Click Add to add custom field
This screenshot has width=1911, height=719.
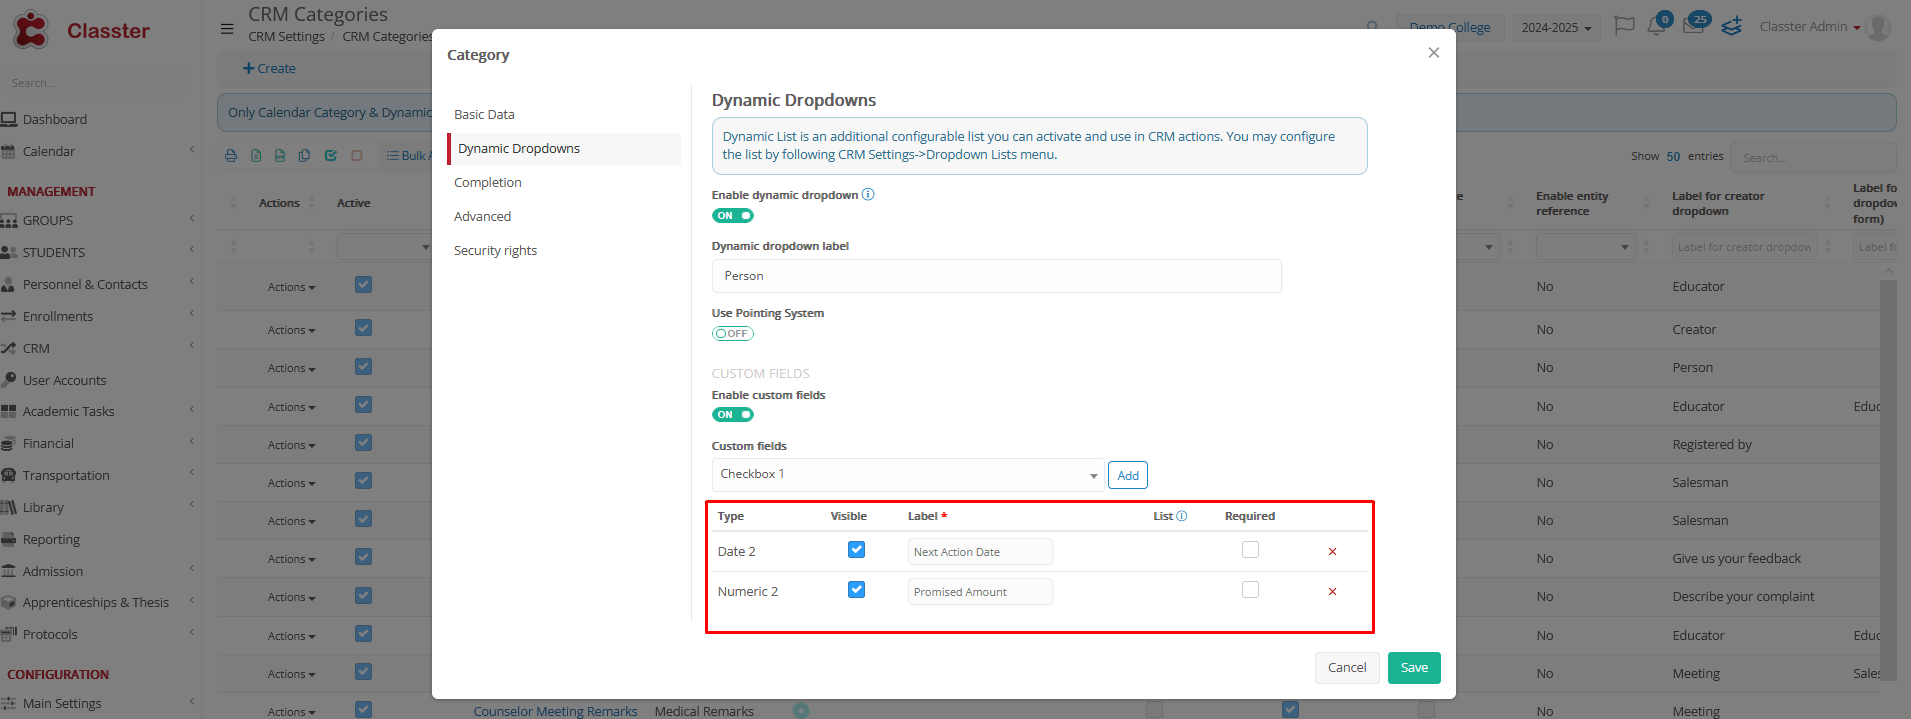point(1127,476)
